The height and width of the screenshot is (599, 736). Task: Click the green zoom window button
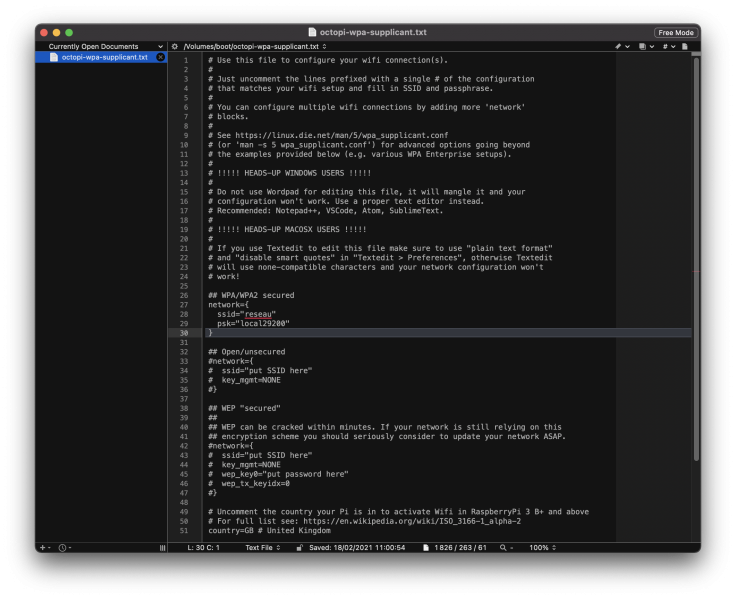pyautogui.click(x=69, y=32)
